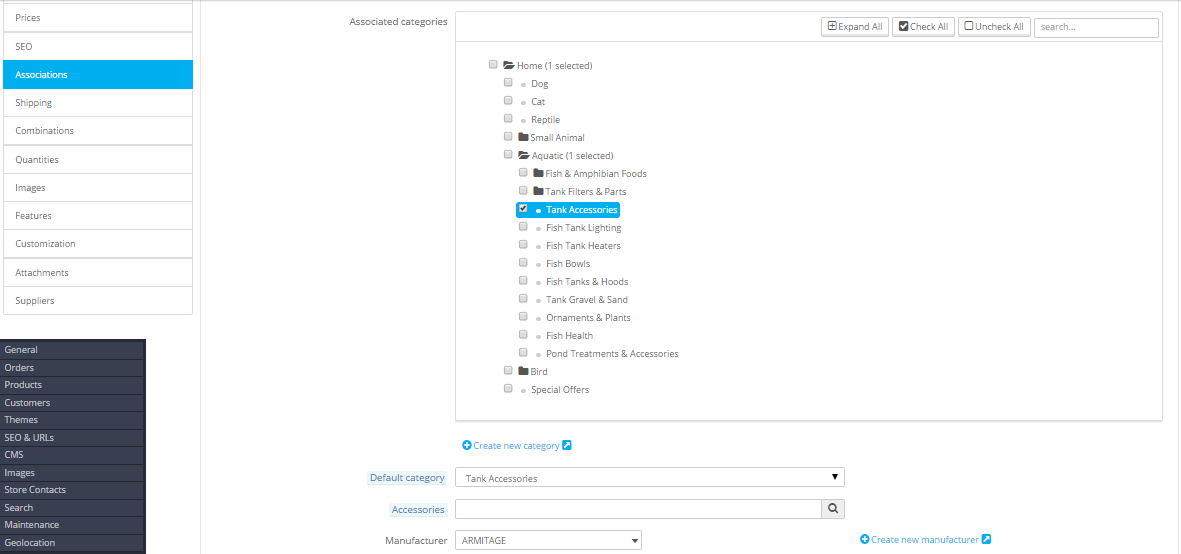1181x554 pixels.
Task: Click the Accessories search magnifier icon
Action: 833,509
